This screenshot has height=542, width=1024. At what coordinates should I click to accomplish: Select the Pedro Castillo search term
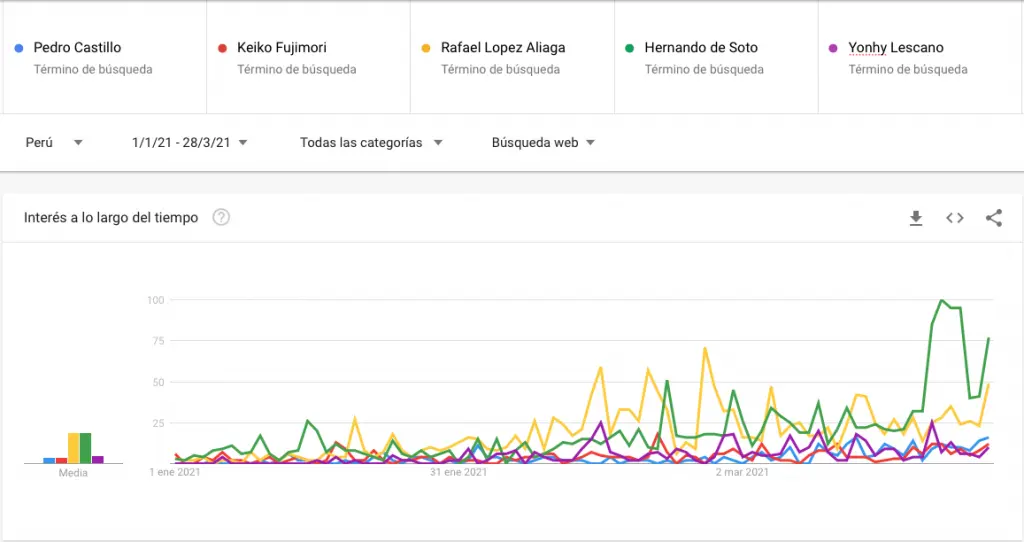tap(77, 48)
